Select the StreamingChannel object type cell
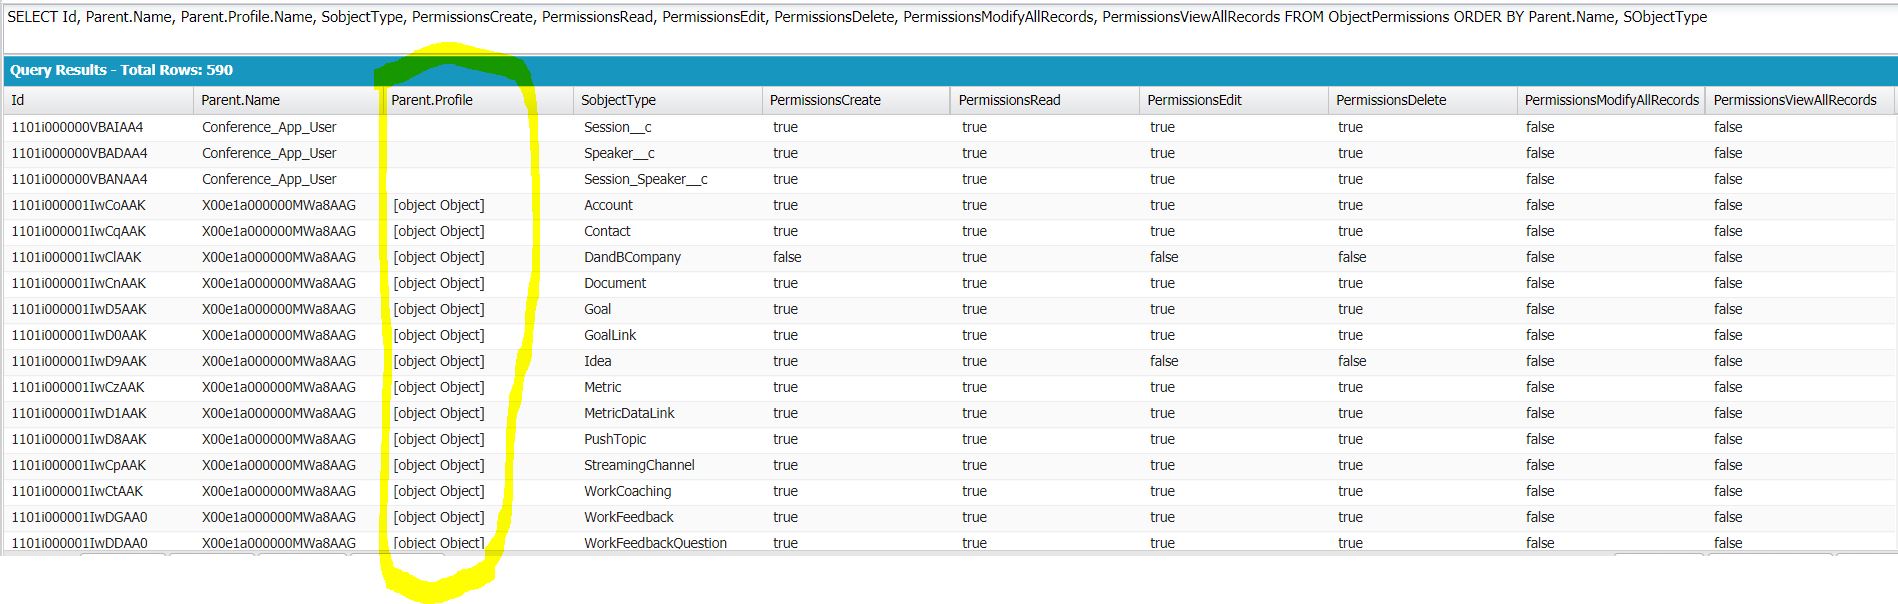The height and width of the screenshot is (604, 1898). pos(639,465)
